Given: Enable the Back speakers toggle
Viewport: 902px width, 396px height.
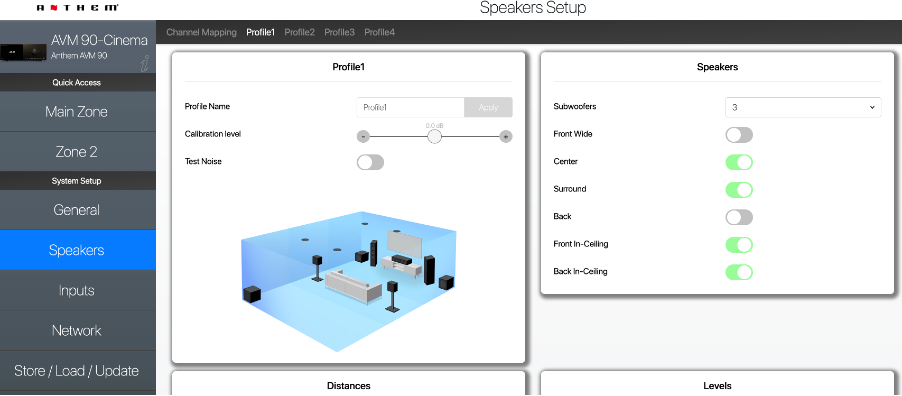Looking at the screenshot, I should tap(739, 217).
